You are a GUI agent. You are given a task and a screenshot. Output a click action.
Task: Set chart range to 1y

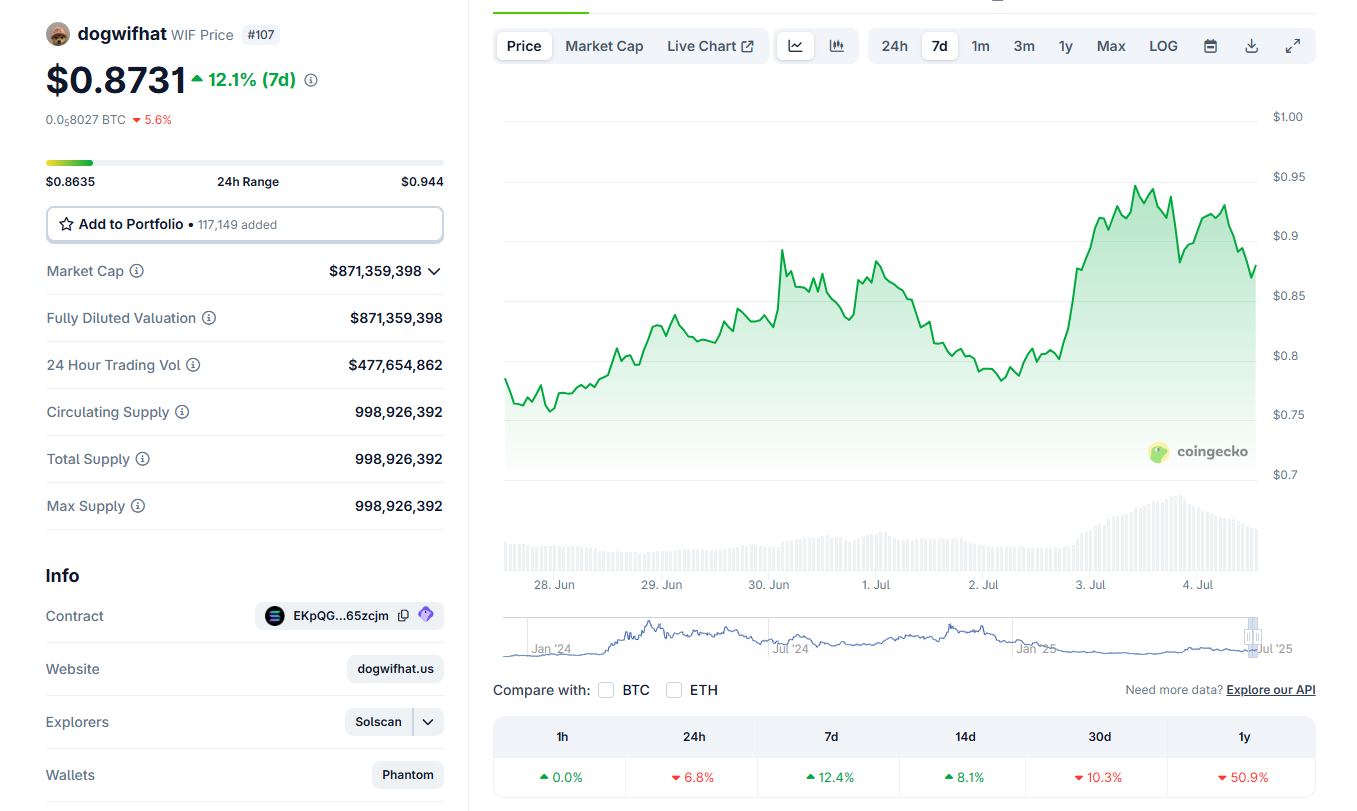tap(1066, 46)
